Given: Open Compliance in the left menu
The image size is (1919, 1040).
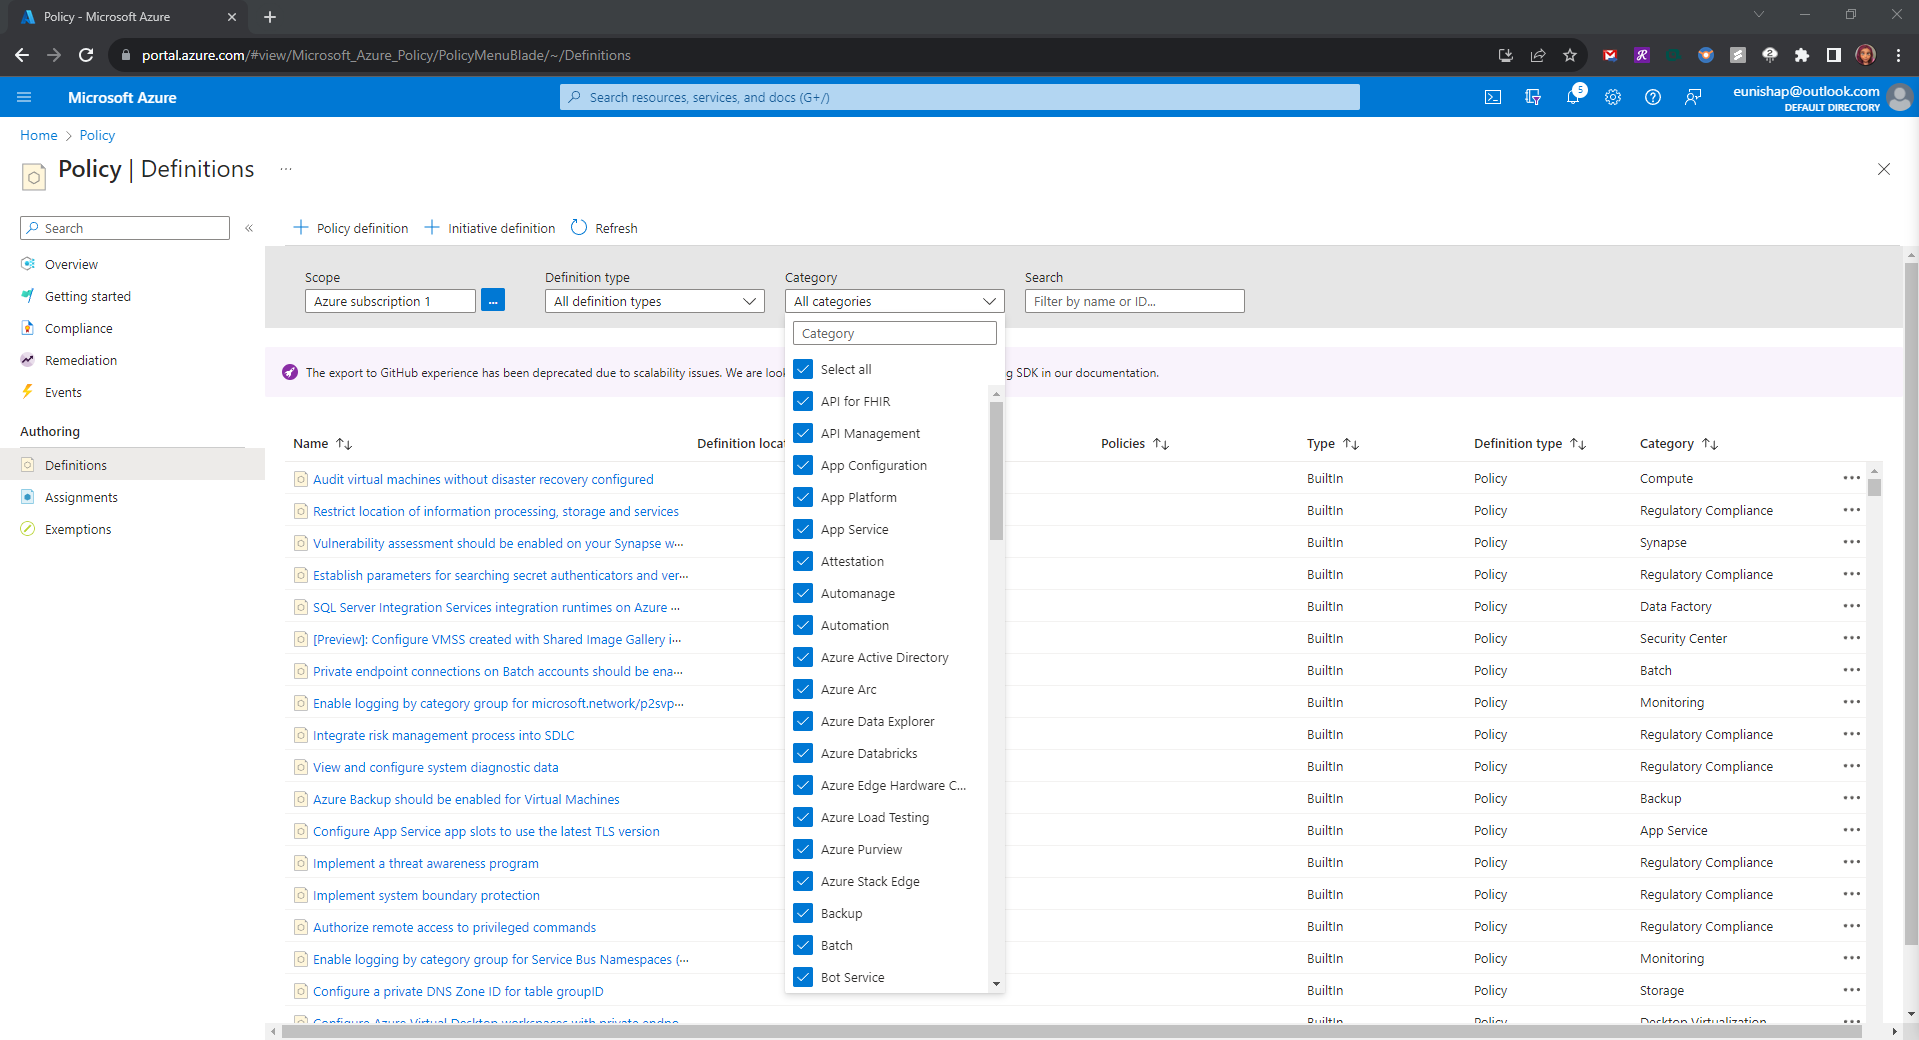Looking at the screenshot, I should point(78,328).
